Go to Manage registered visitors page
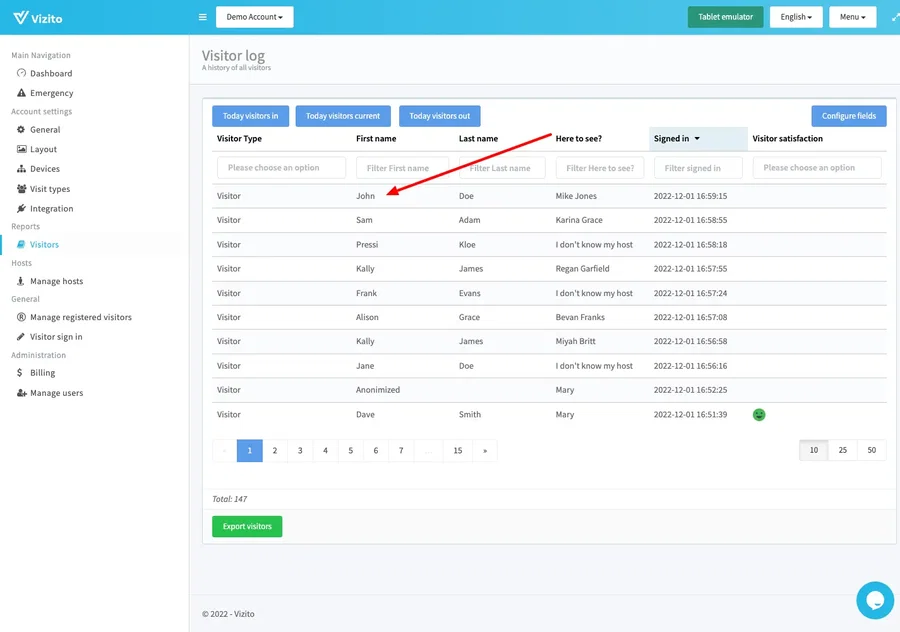The width and height of the screenshot is (900, 632). pyautogui.click(x=80, y=317)
